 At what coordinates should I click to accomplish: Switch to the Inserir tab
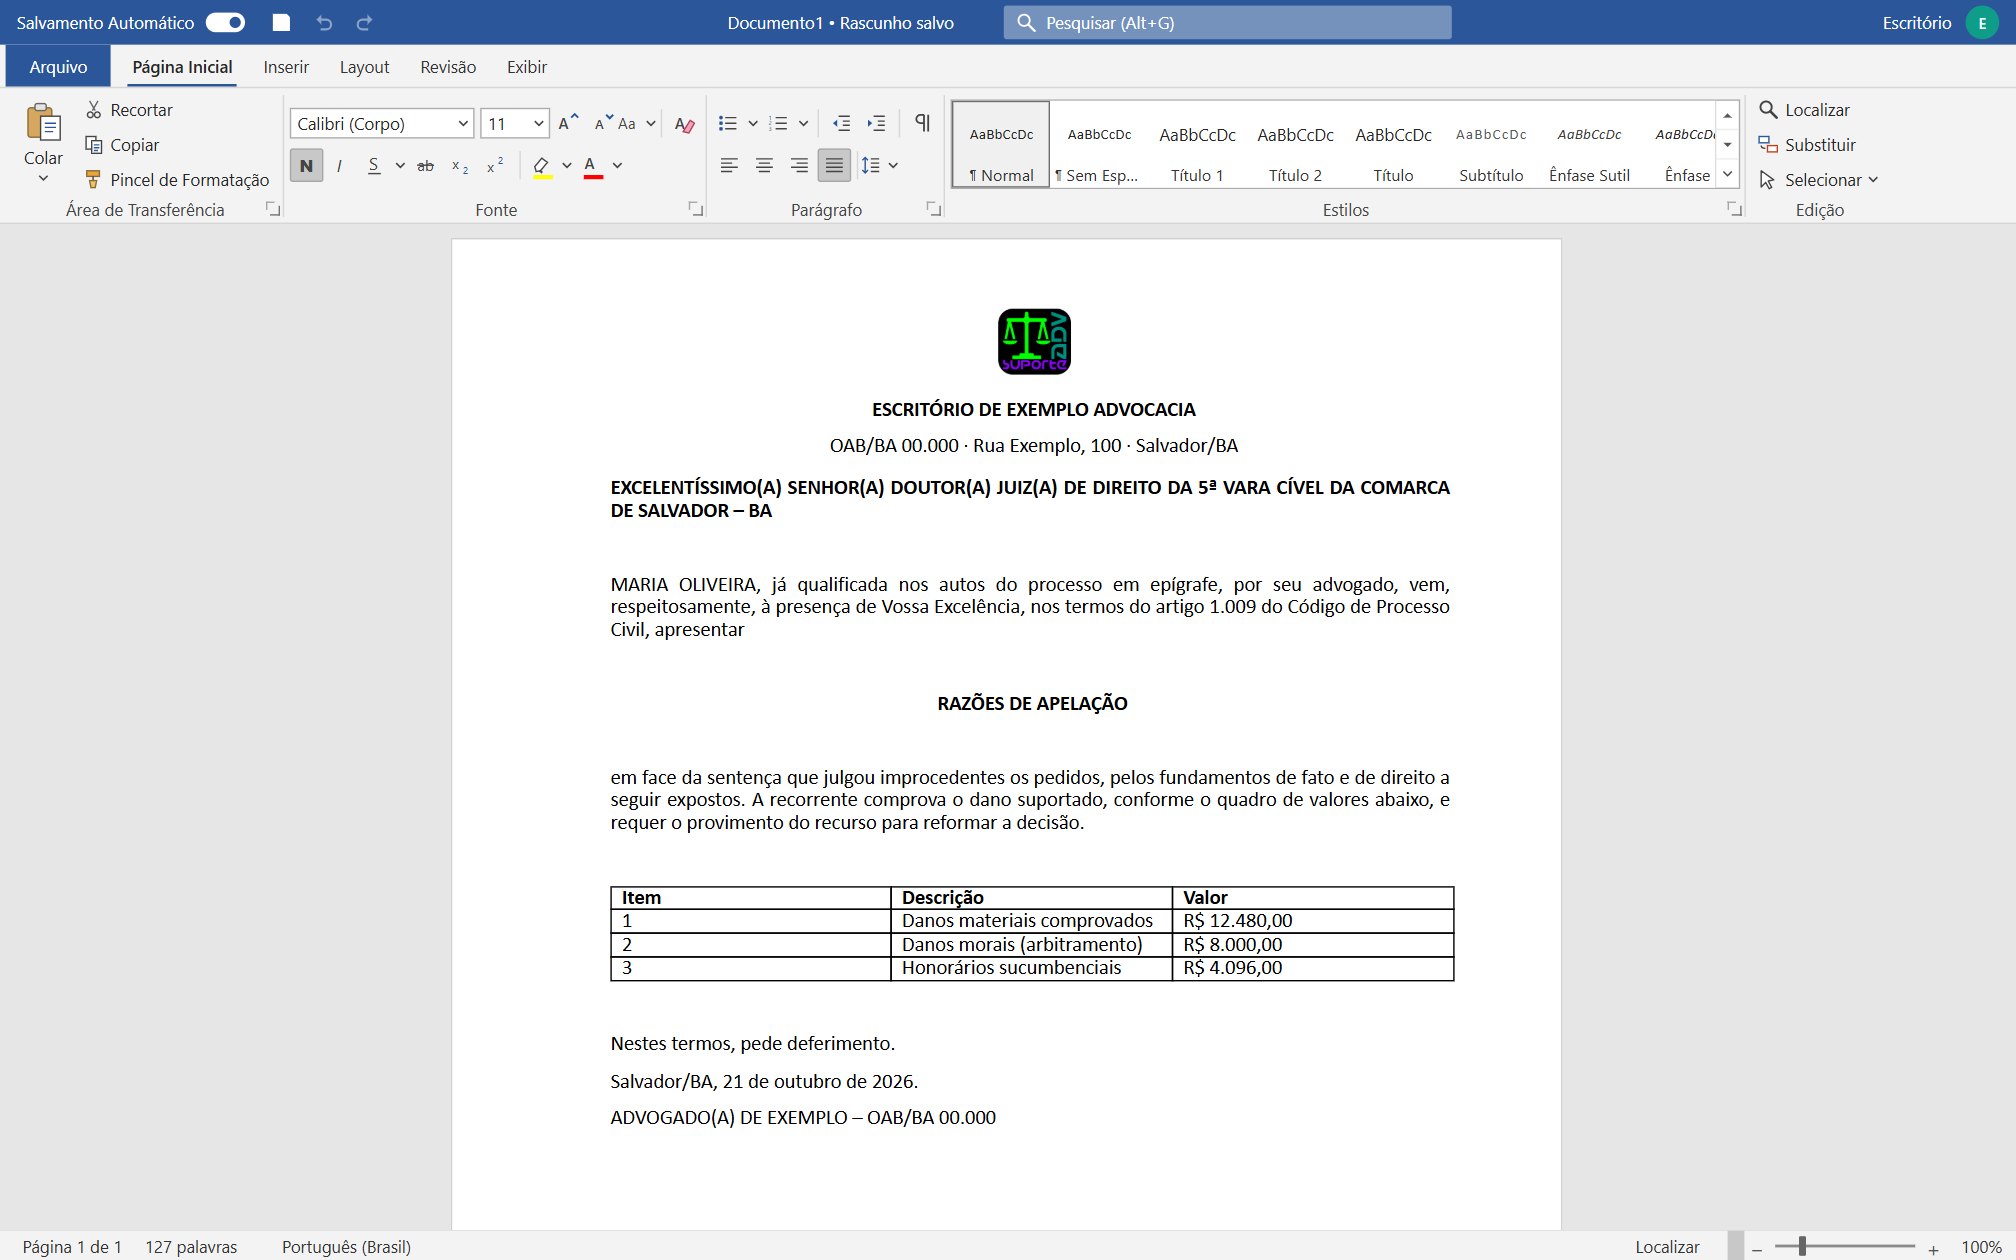click(286, 67)
